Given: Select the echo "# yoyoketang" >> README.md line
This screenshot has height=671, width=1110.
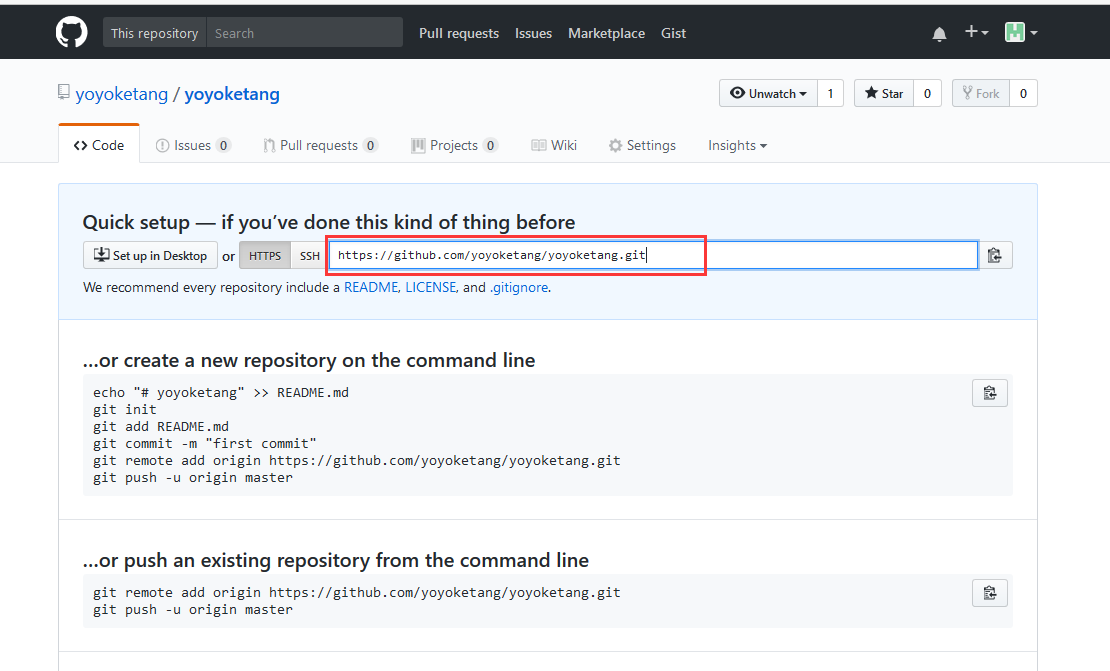Looking at the screenshot, I should pos(221,393).
